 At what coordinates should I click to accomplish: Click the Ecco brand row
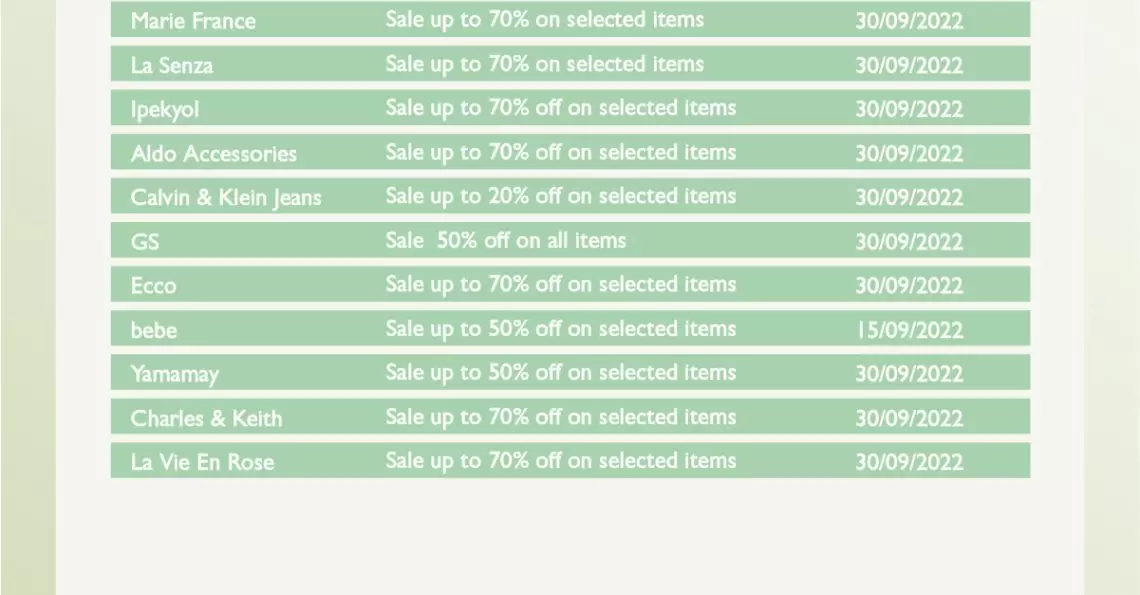click(x=570, y=284)
